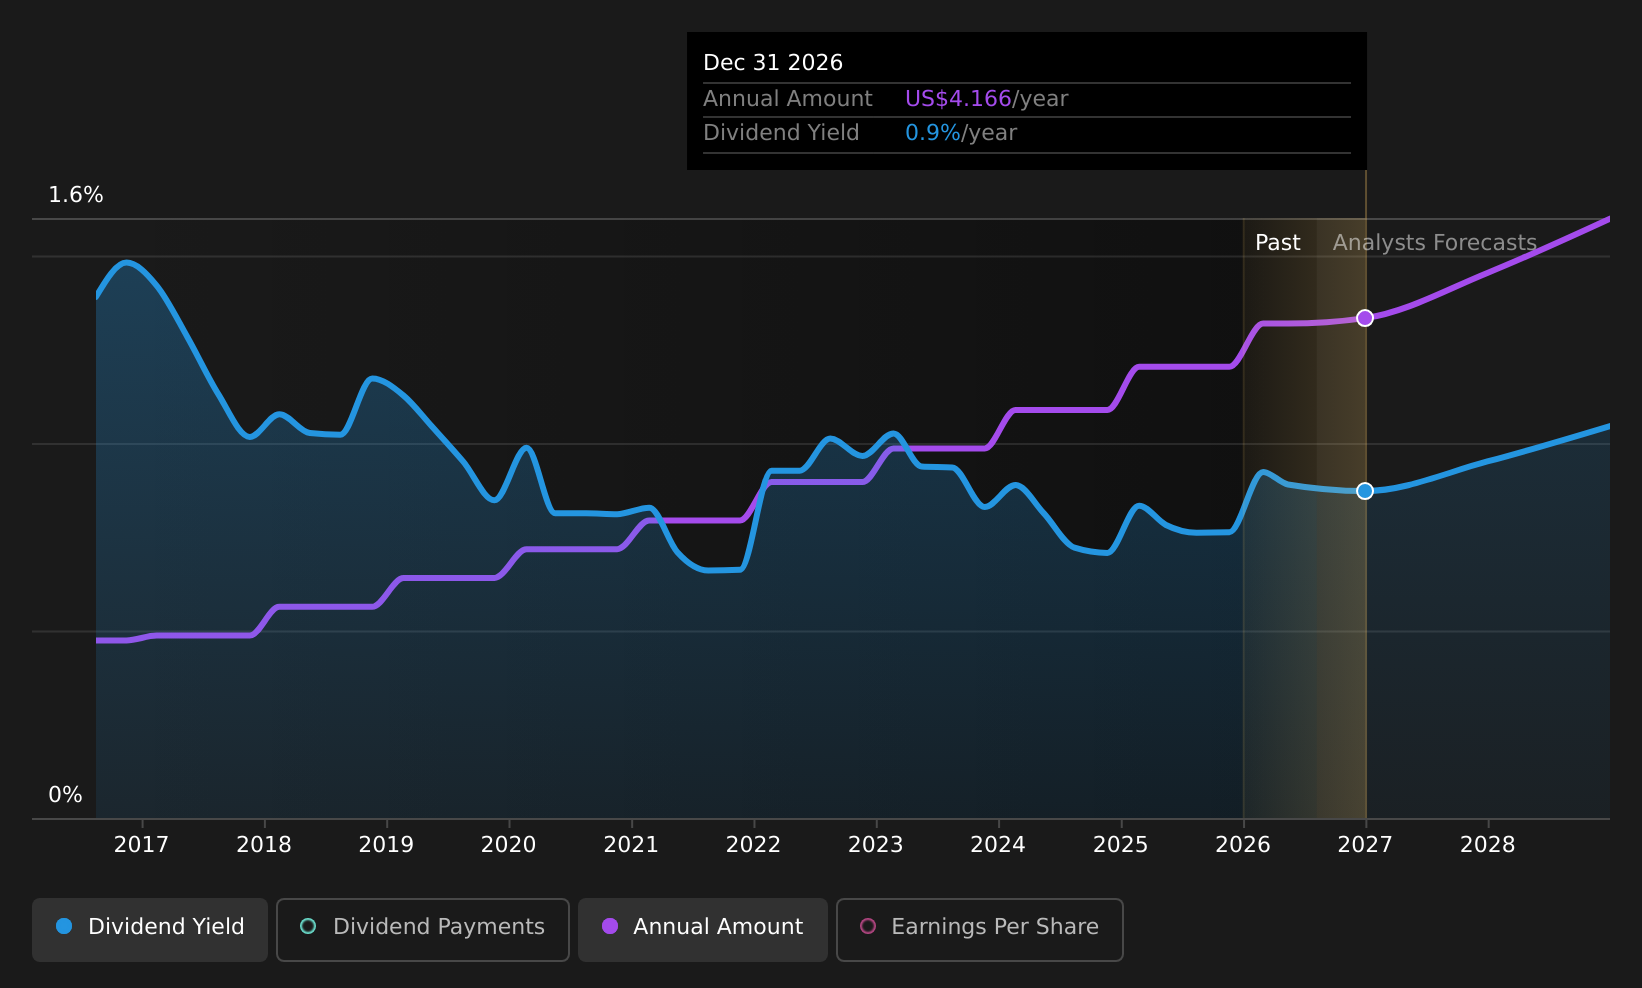
Task: Click the 2023 x-axis label
Action: [x=876, y=845]
